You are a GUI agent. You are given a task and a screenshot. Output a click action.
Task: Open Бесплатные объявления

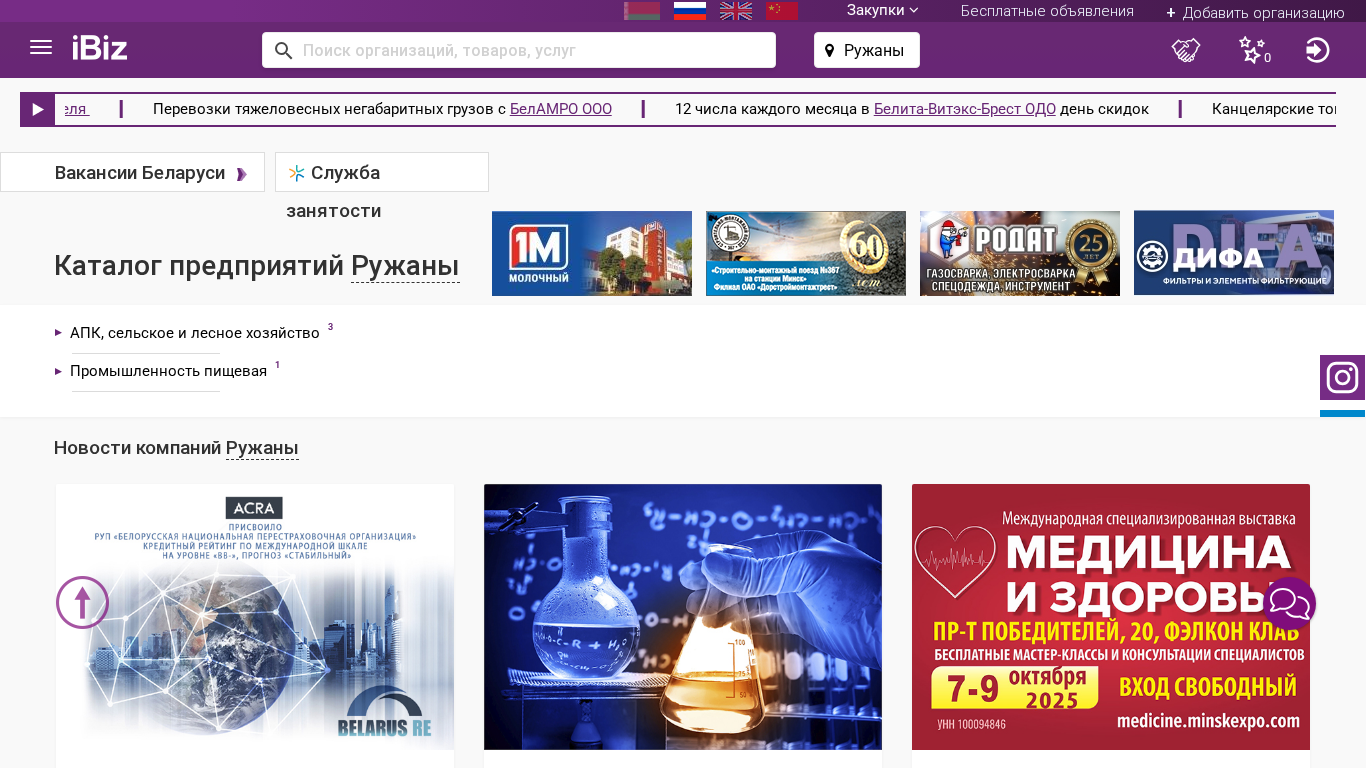[1047, 11]
